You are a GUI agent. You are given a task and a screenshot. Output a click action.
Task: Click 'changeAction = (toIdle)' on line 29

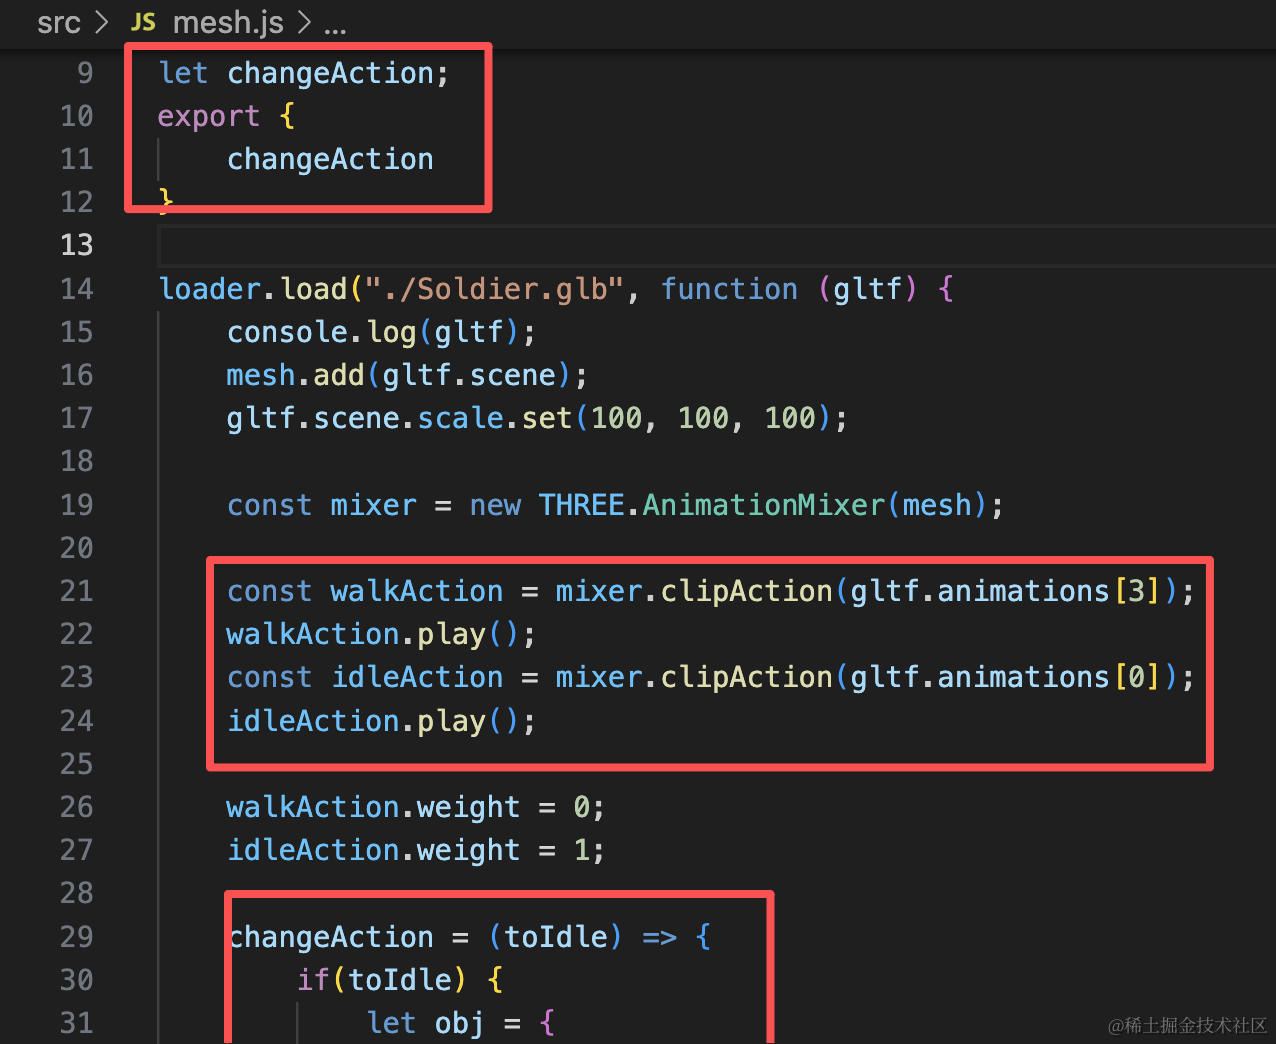(x=425, y=937)
